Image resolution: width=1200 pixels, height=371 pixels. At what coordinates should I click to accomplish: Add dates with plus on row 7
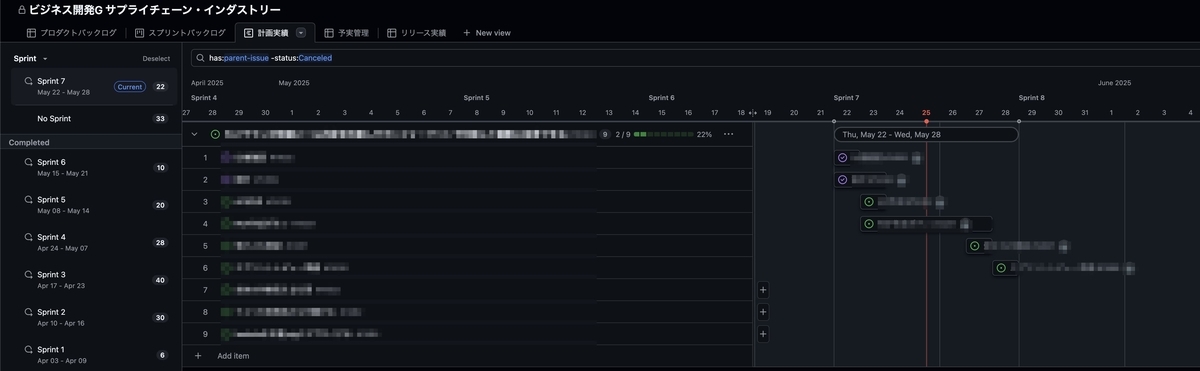763,290
